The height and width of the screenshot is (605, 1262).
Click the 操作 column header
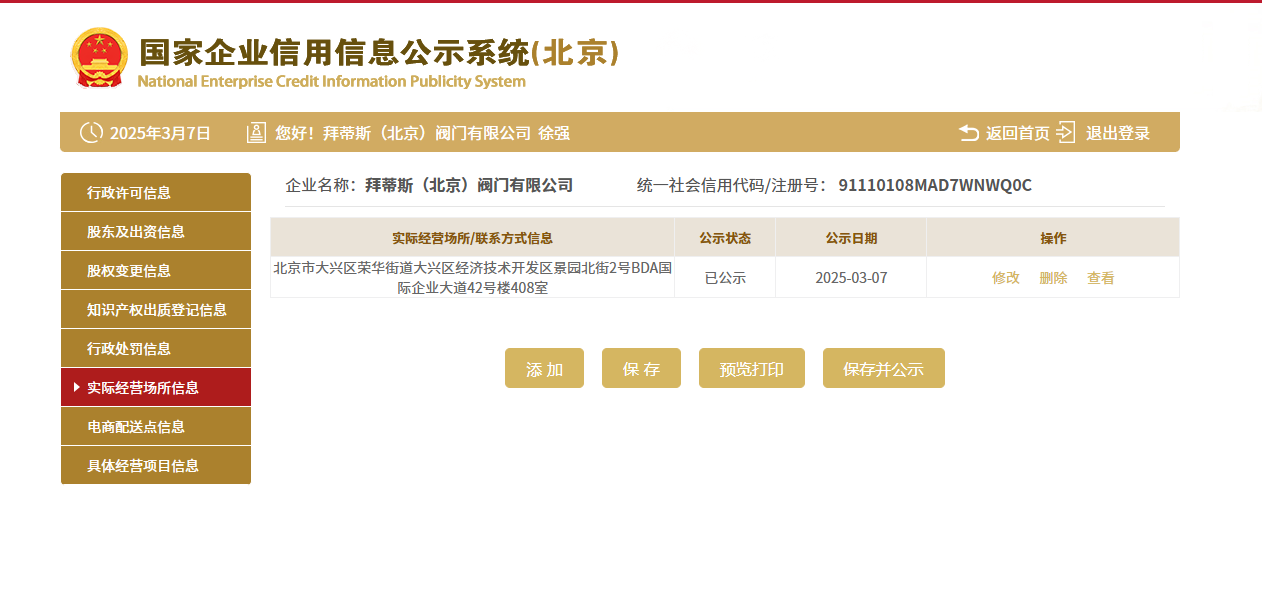pyautogui.click(x=1053, y=238)
